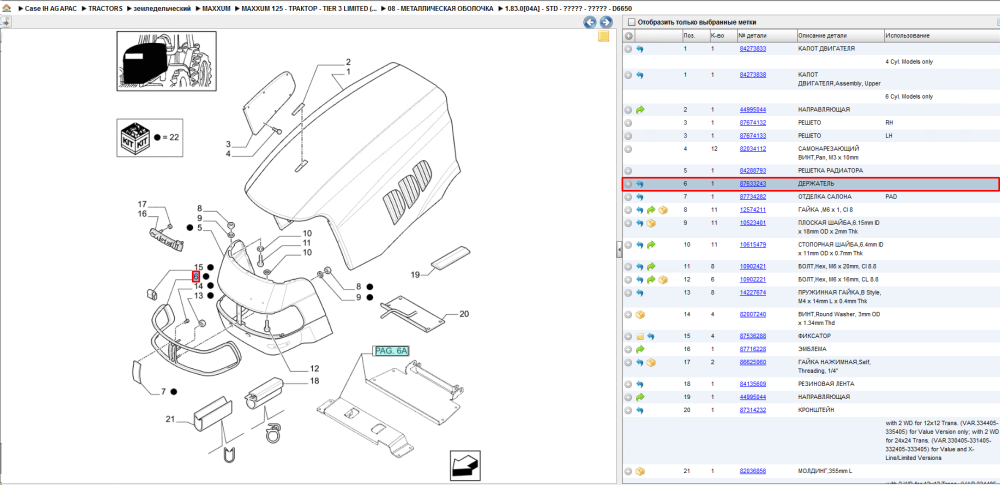Click box icon for part 82007240

(640, 314)
